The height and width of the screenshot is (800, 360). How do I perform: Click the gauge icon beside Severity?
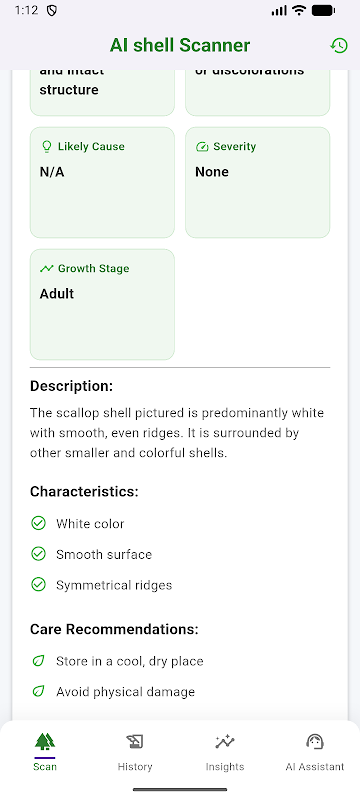coord(202,147)
